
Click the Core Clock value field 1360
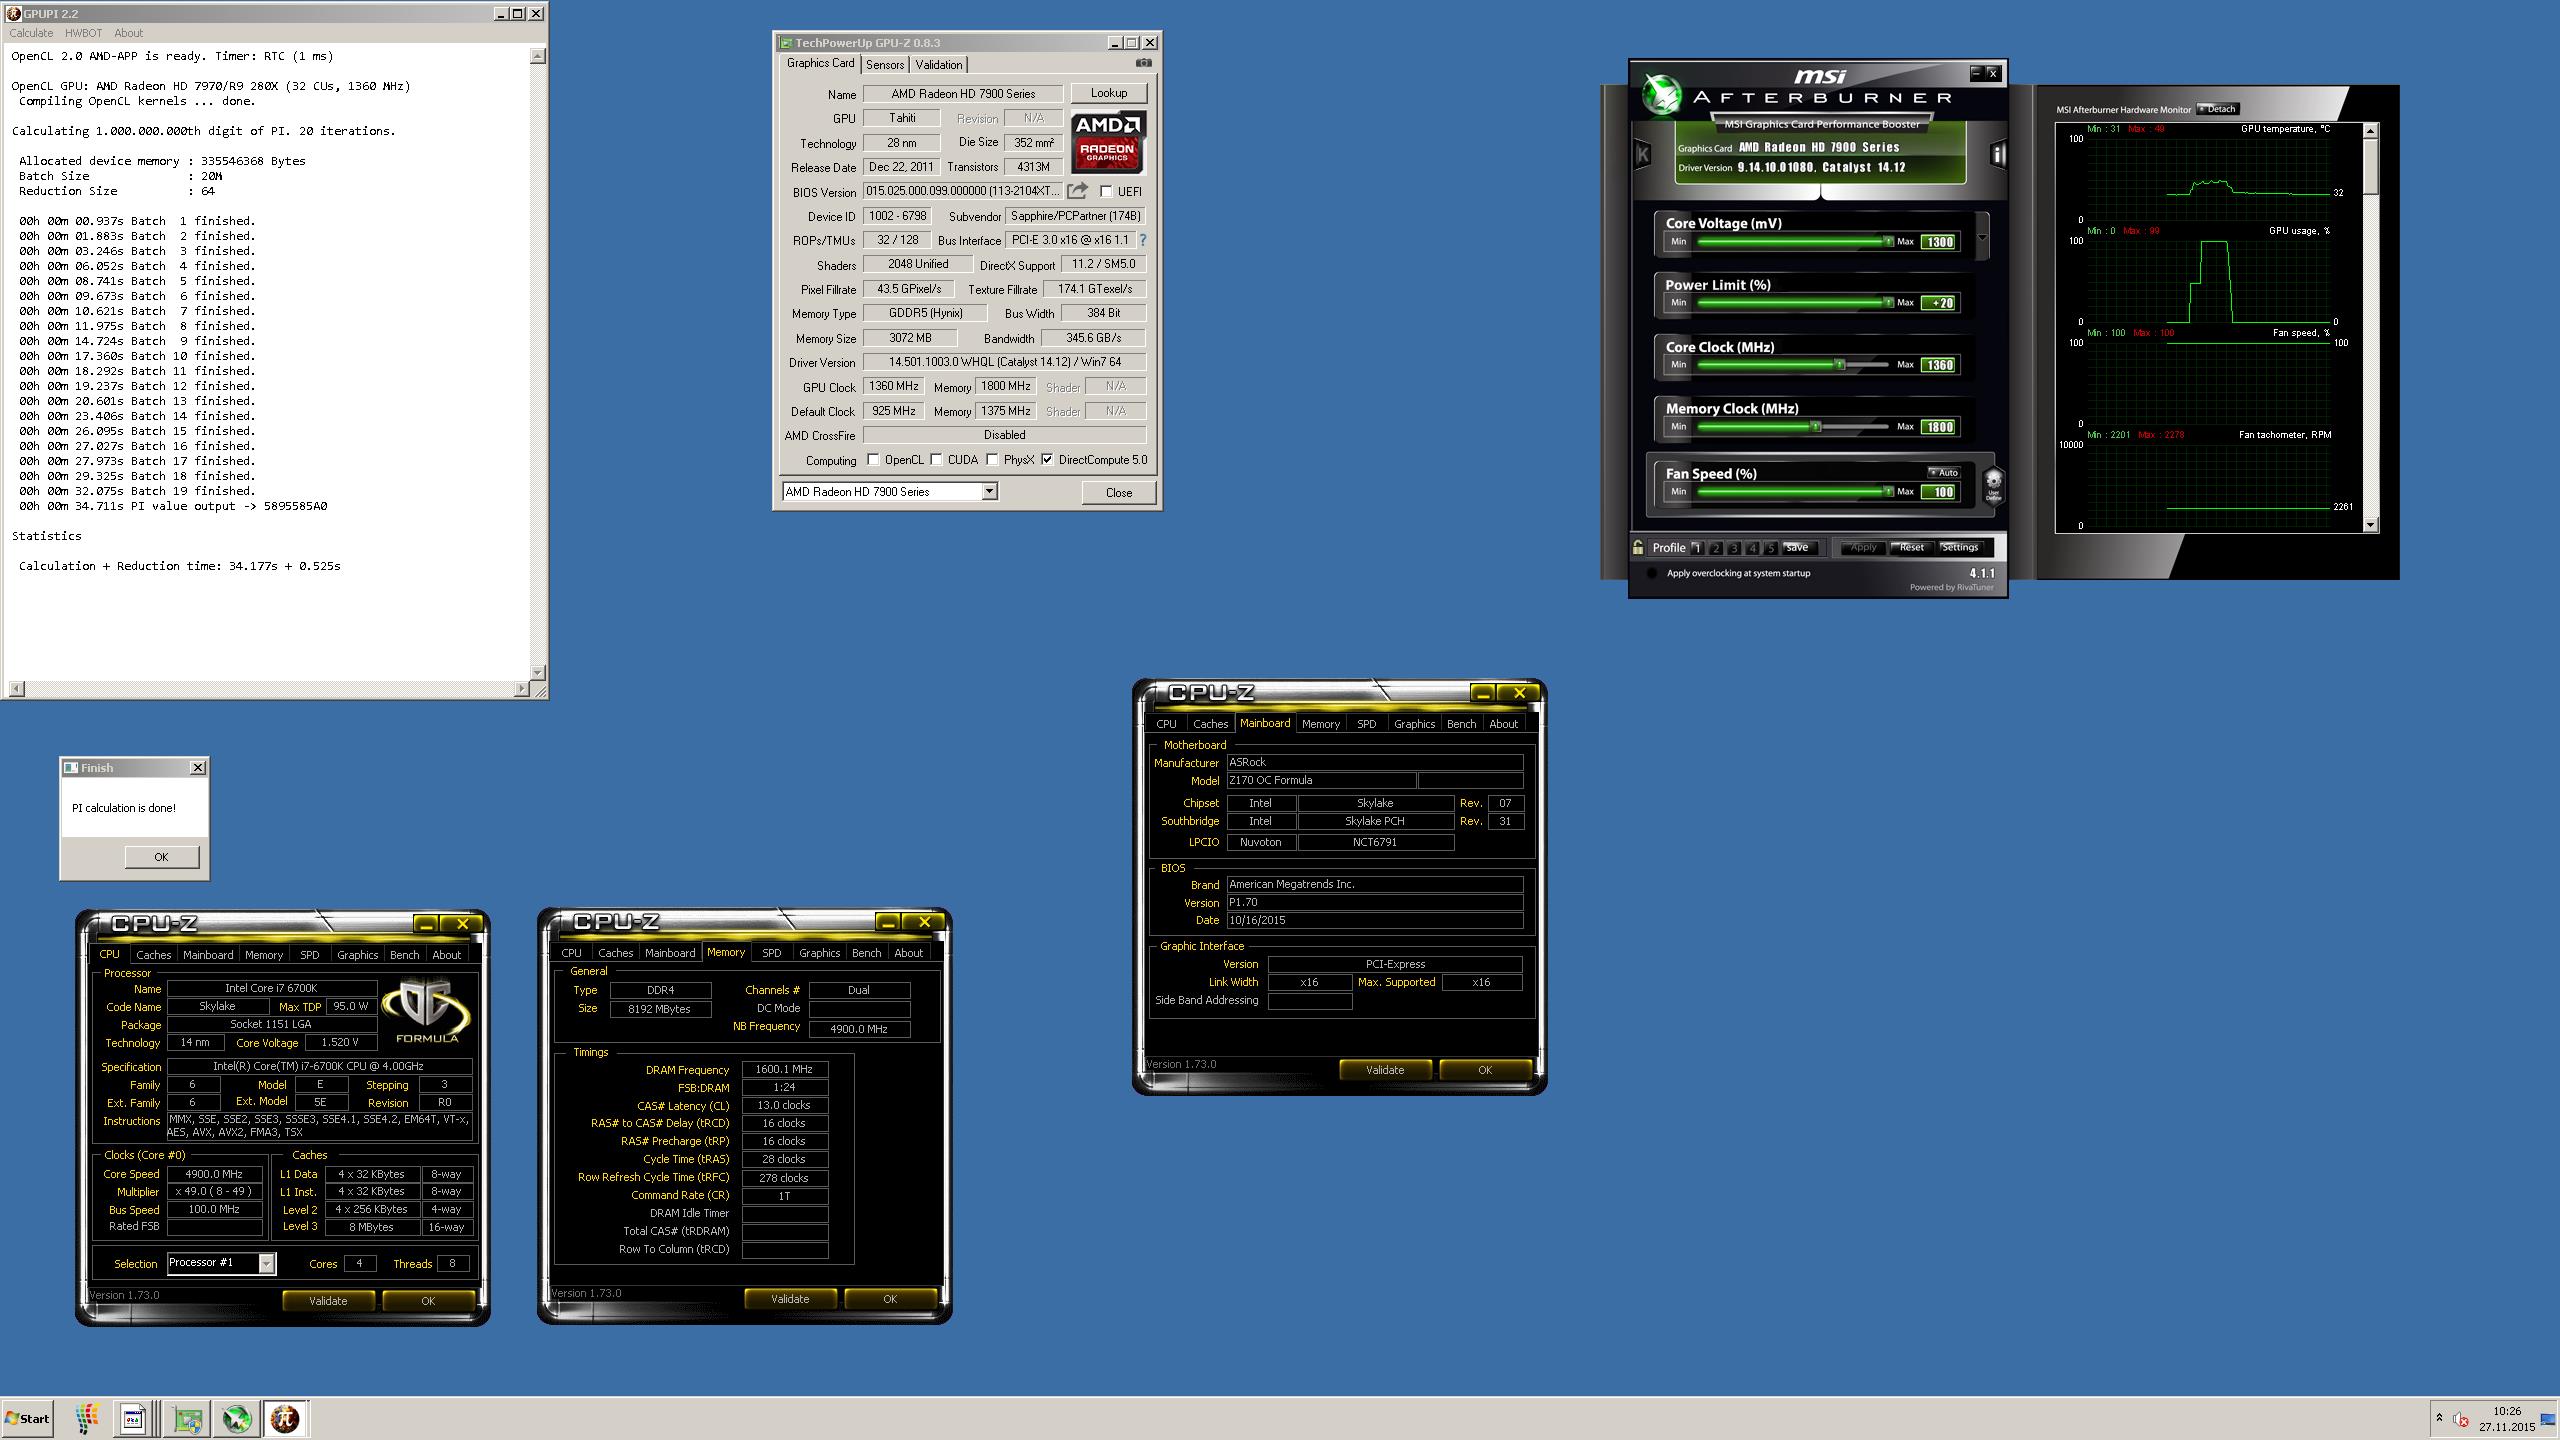pyautogui.click(x=1939, y=365)
